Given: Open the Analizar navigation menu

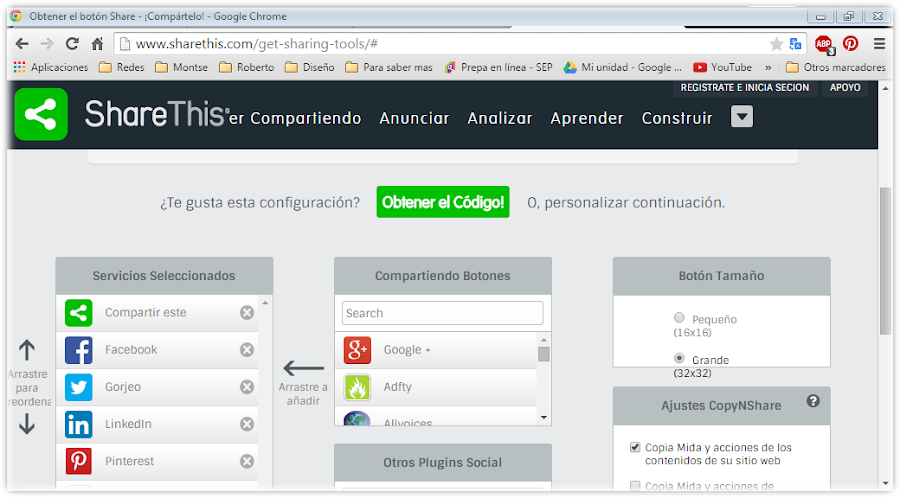Looking at the screenshot, I should click(500, 118).
